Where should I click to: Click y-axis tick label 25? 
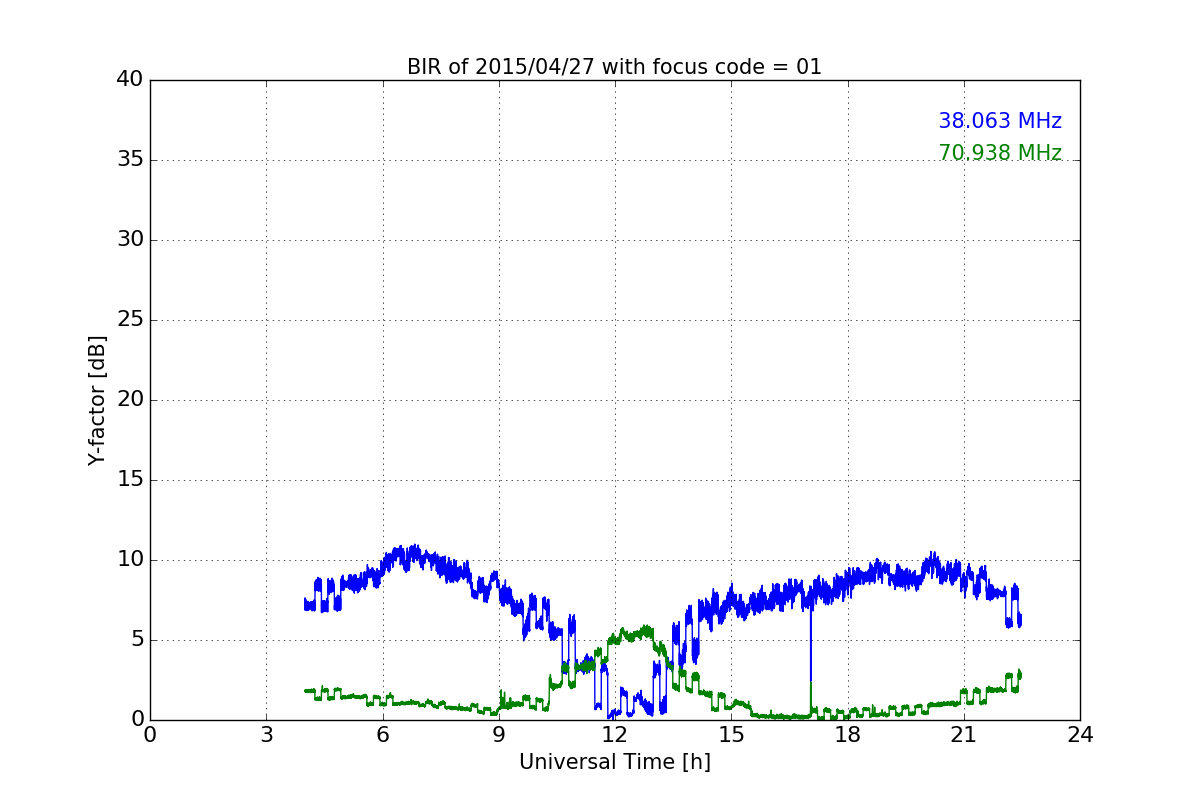click(130, 320)
